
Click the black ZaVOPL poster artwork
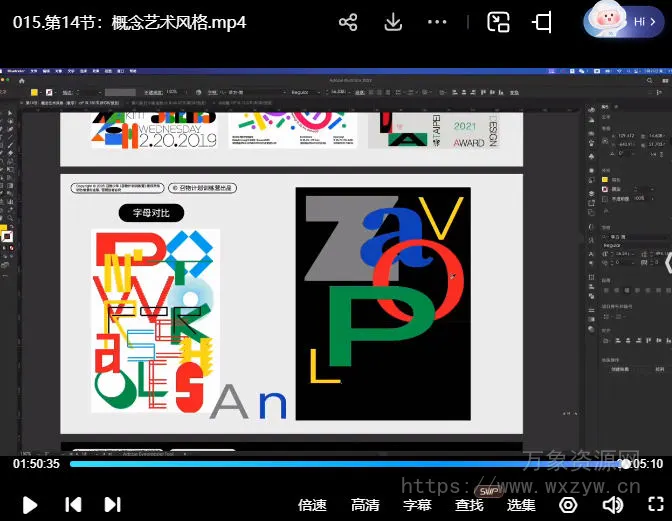(x=382, y=304)
